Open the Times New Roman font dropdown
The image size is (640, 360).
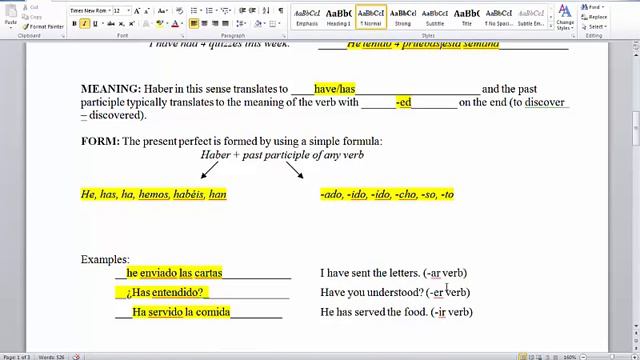pos(109,11)
